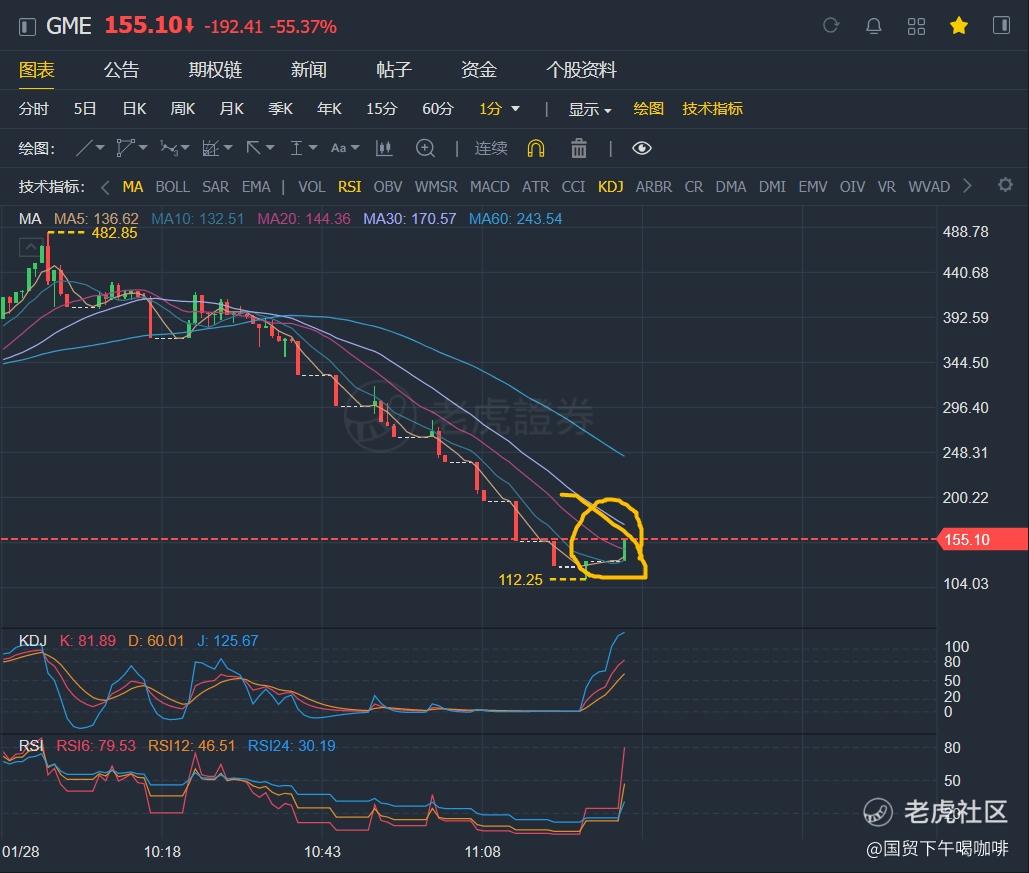Select the range measure tool

click(x=297, y=148)
